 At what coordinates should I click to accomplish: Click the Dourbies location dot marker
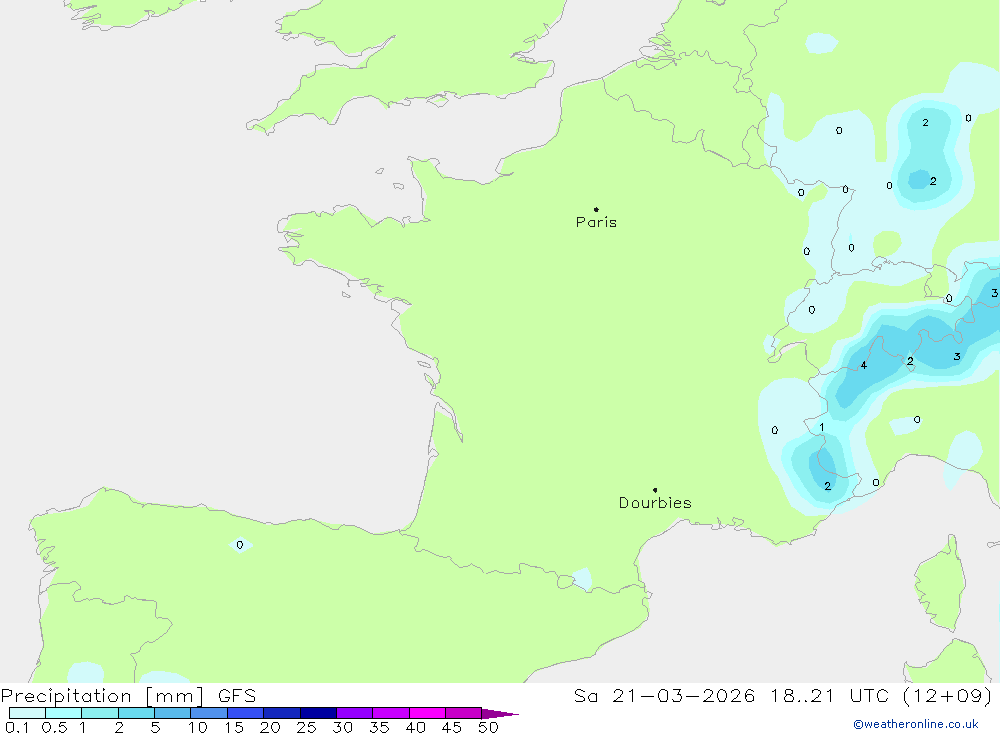tap(655, 490)
